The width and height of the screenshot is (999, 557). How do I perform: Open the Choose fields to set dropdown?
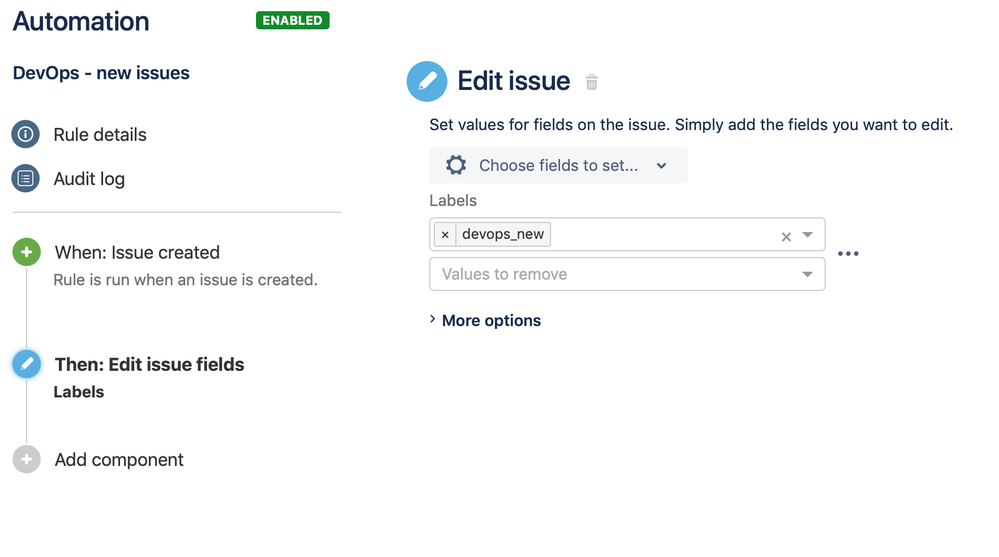(558, 165)
